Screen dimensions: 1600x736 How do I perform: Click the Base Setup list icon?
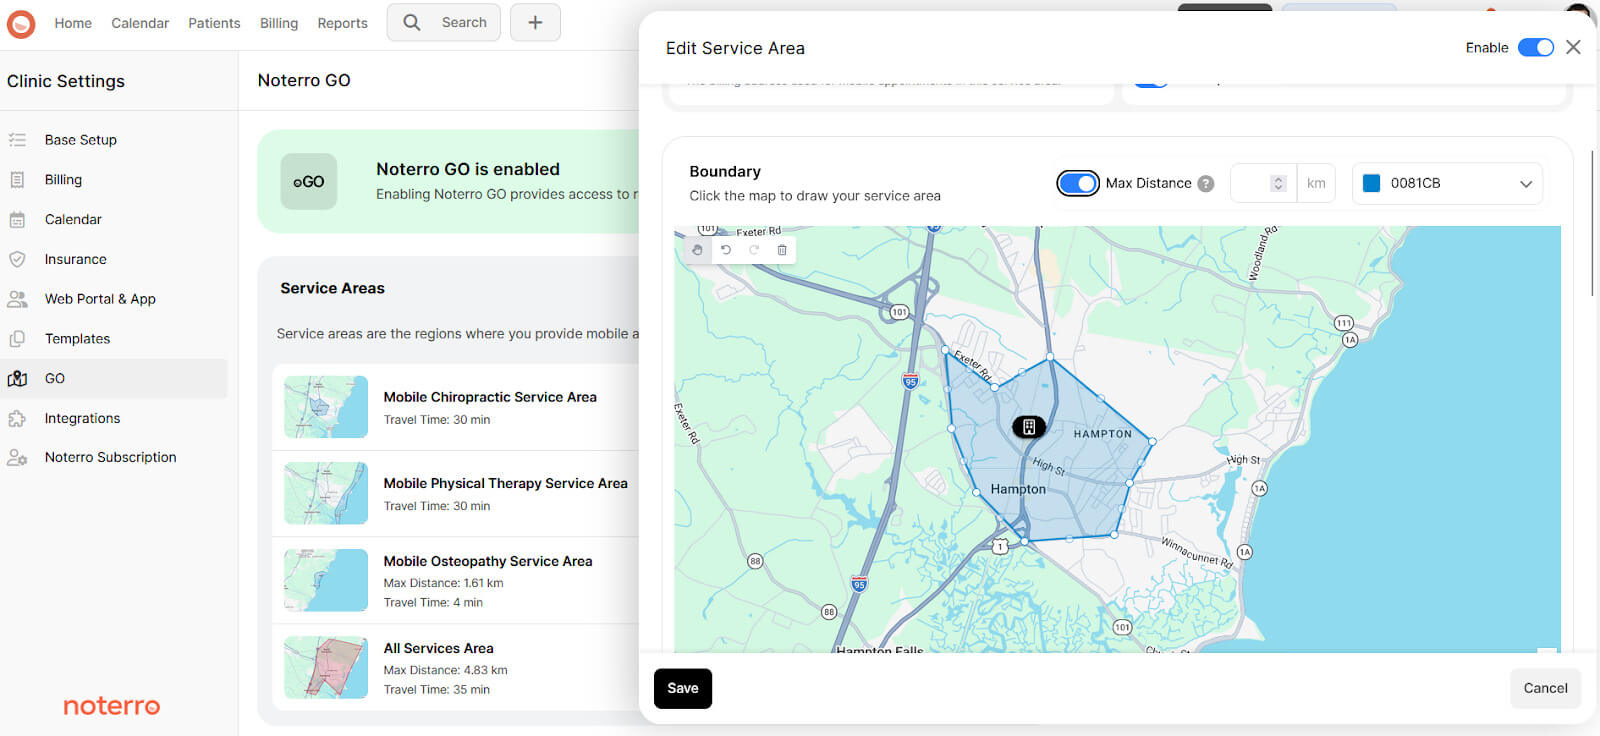(17, 140)
